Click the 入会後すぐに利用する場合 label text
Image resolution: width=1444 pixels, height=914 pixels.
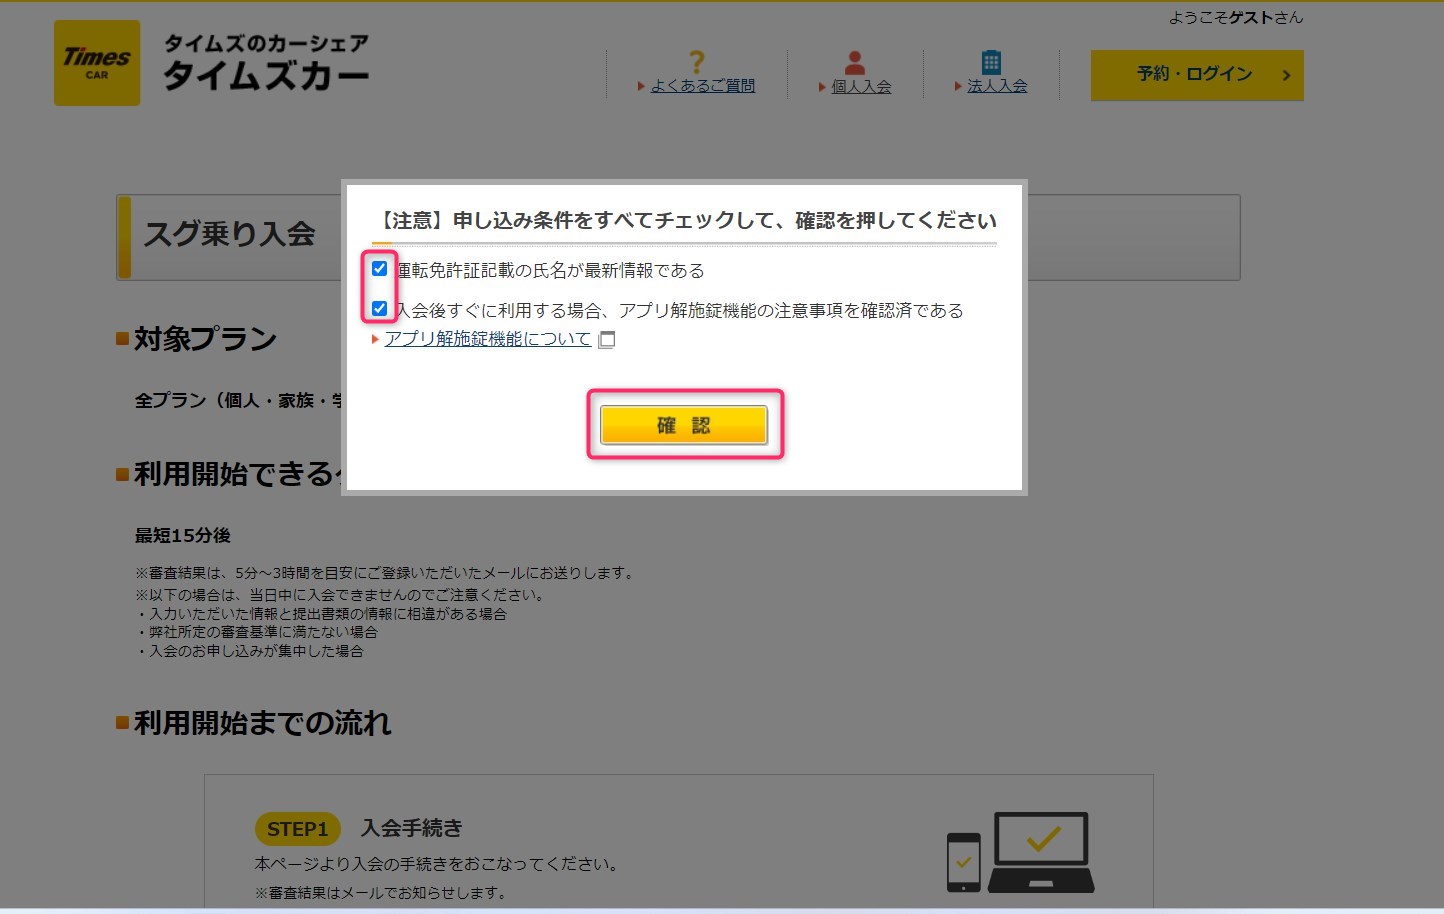click(x=679, y=311)
